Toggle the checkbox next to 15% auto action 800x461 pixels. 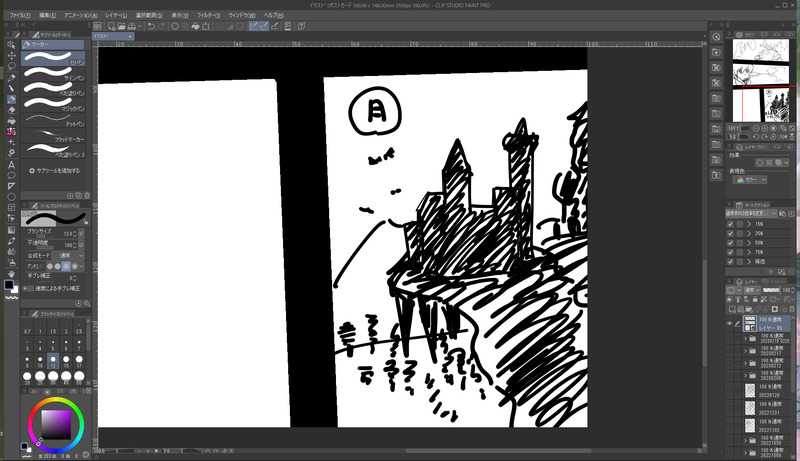click(x=731, y=224)
